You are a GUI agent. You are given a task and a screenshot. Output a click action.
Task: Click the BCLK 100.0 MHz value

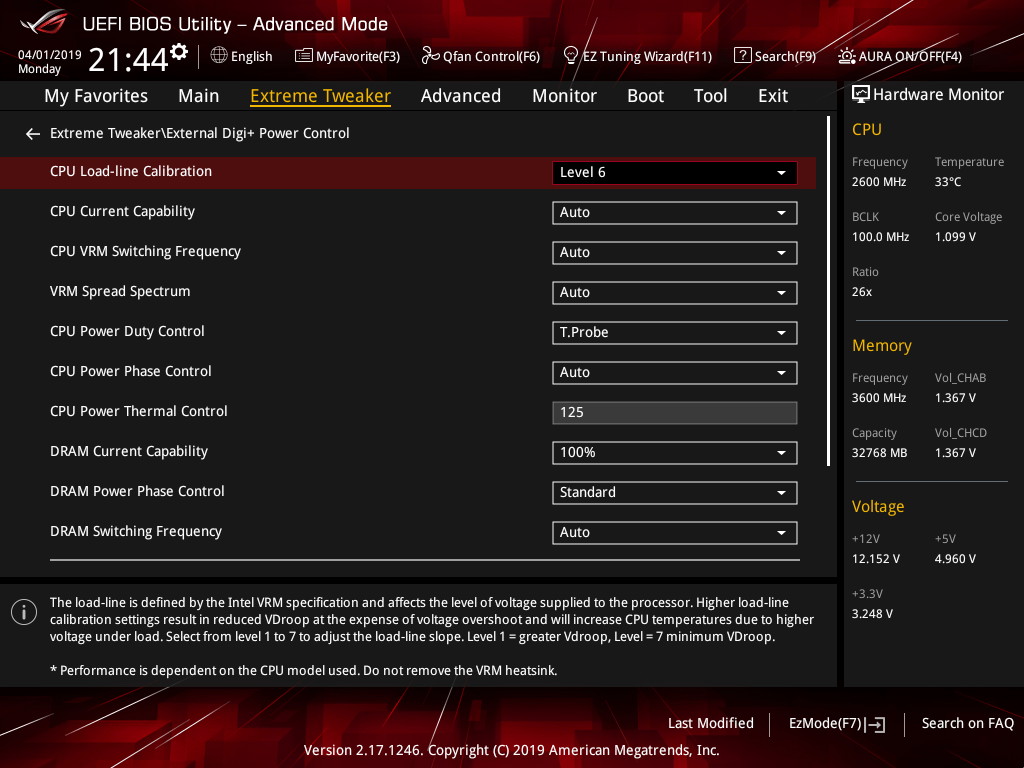tap(880, 237)
